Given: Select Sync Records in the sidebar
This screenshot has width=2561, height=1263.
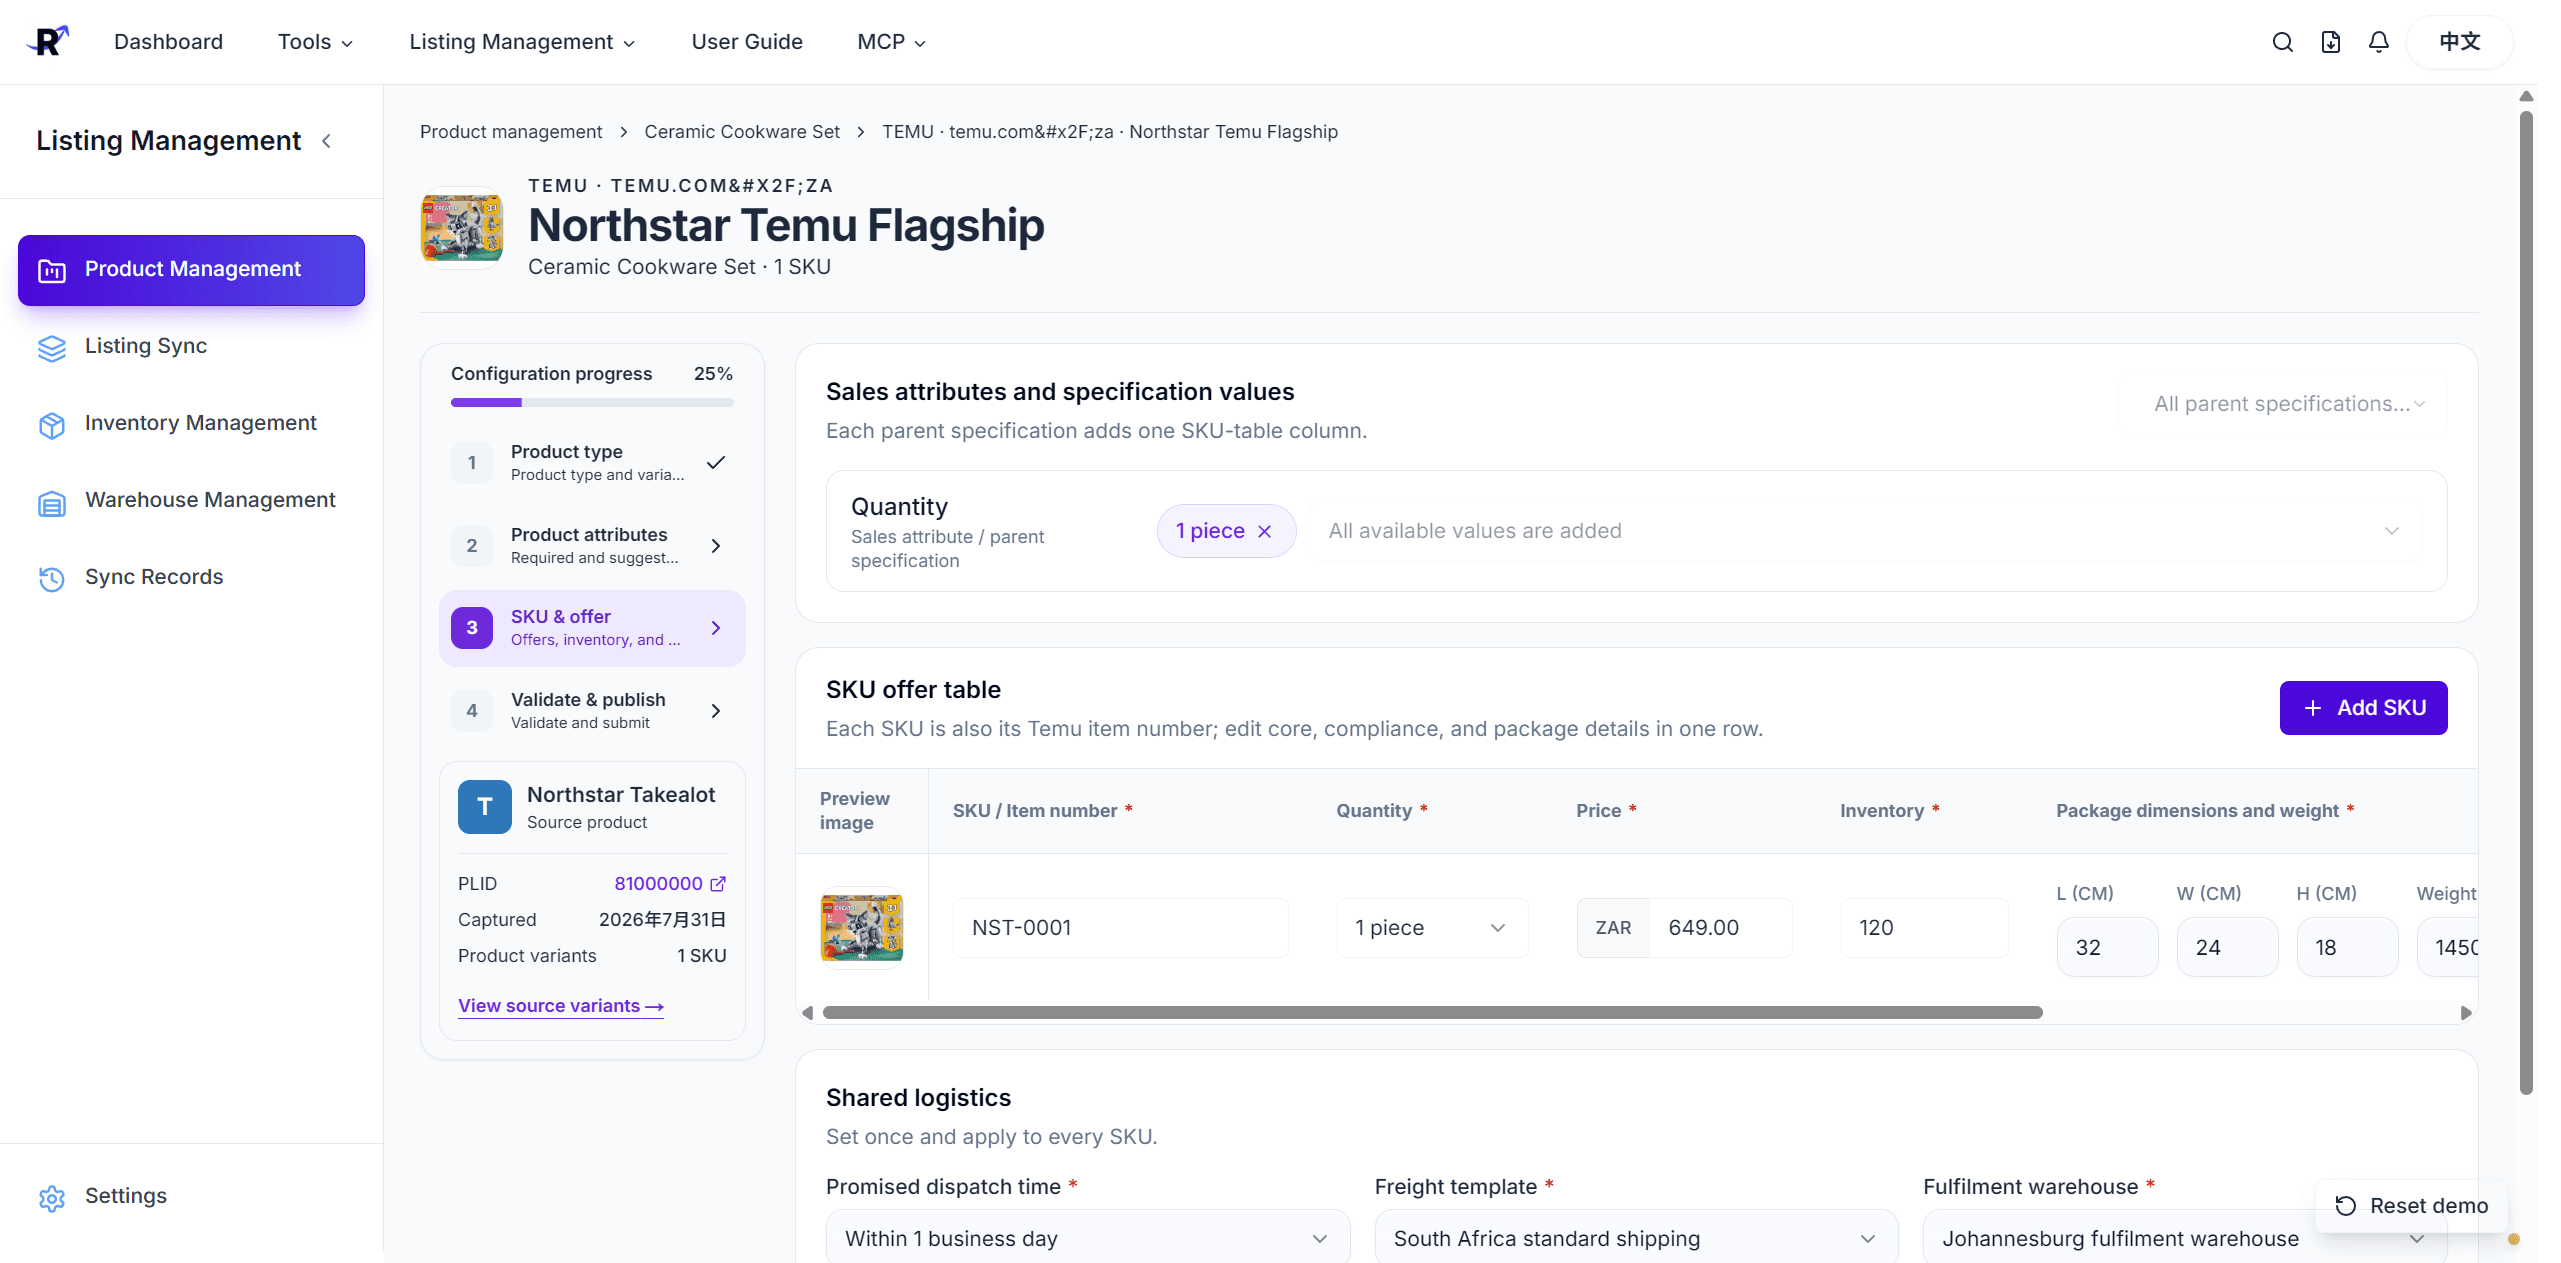Looking at the screenshot, I should (x=191, y=578).
